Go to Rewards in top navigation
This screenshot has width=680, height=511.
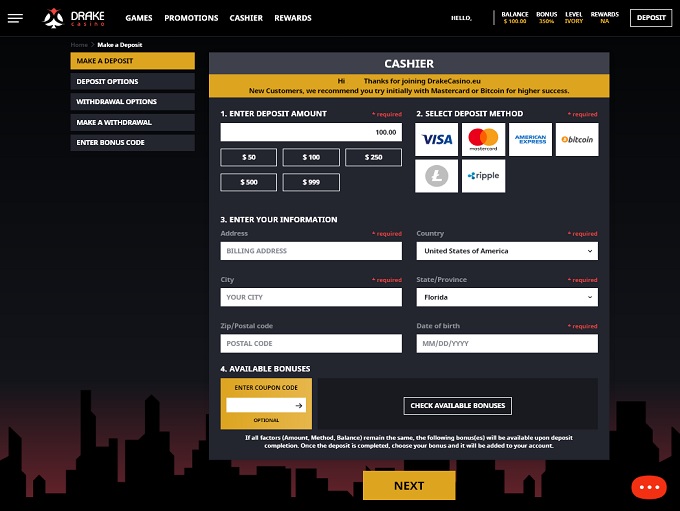293,18
